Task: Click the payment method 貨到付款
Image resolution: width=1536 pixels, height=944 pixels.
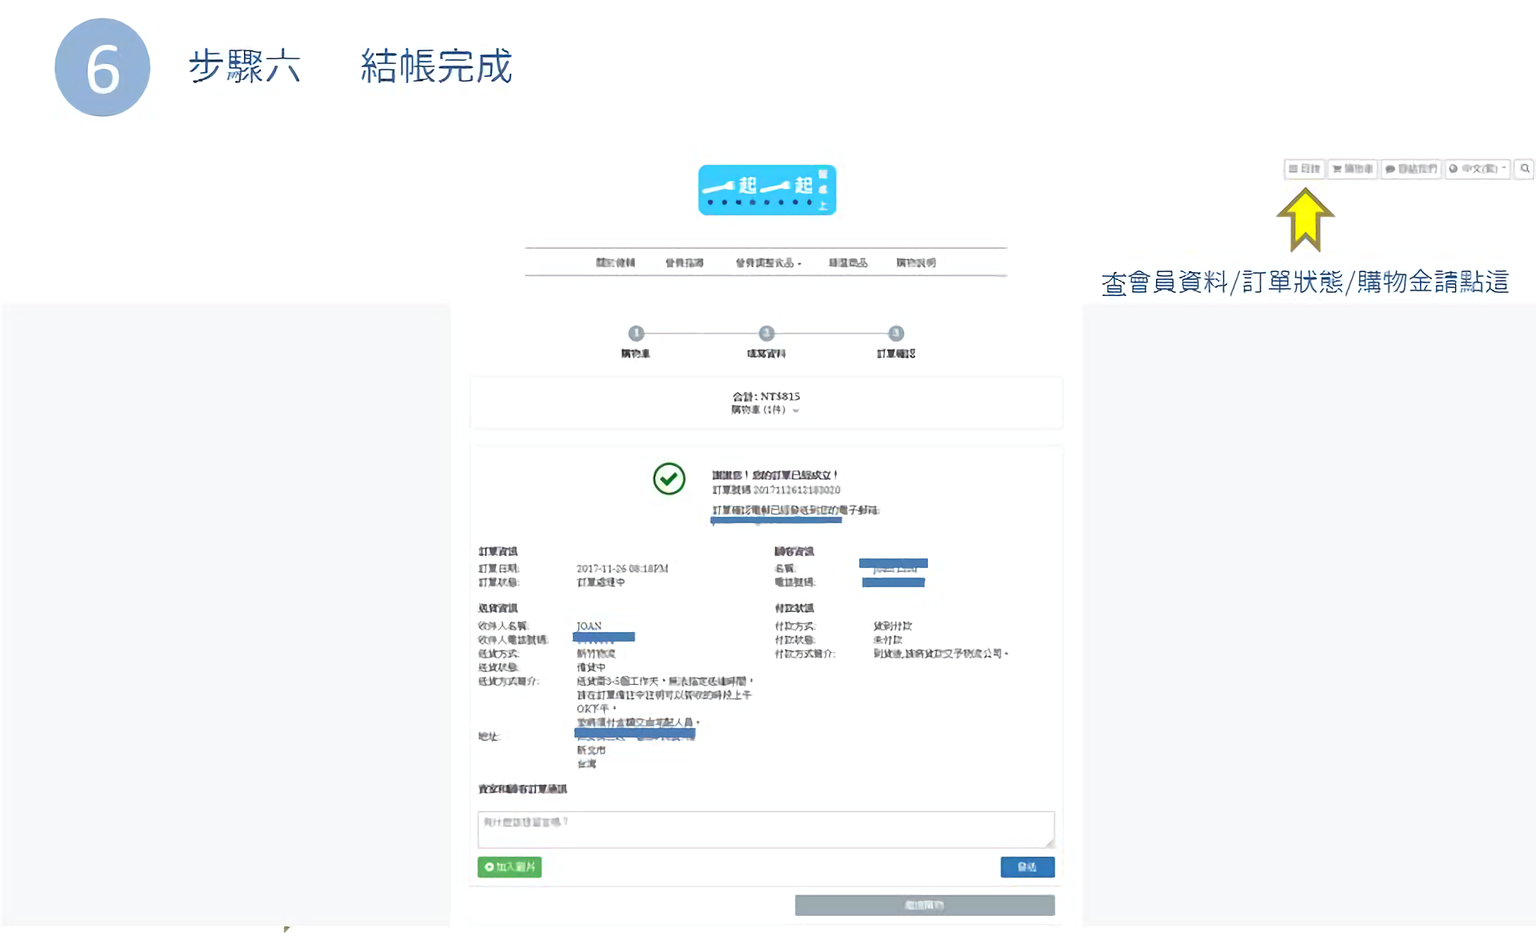Action: [x=892, y=626]
